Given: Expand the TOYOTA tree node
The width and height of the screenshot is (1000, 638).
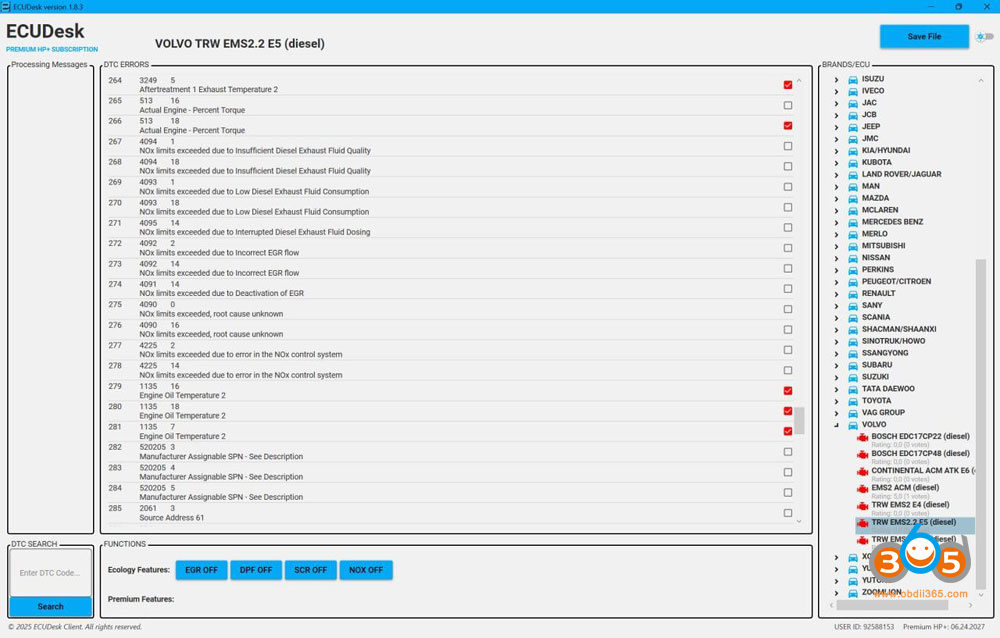Looking at the screenshot, I should (835, 400).
